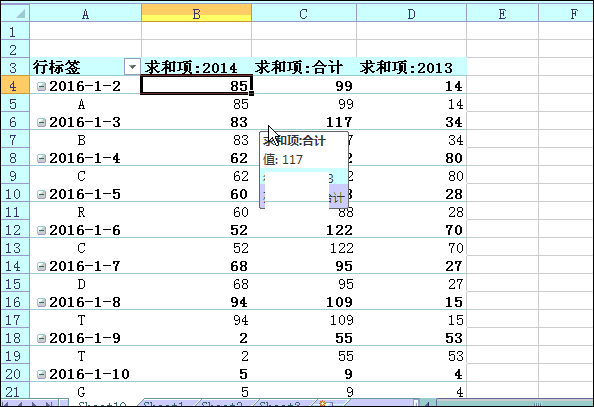594x407 pixels.
Task: Collapse the 2016-1-3 pivot group
Action: click(x=41, y=123)
